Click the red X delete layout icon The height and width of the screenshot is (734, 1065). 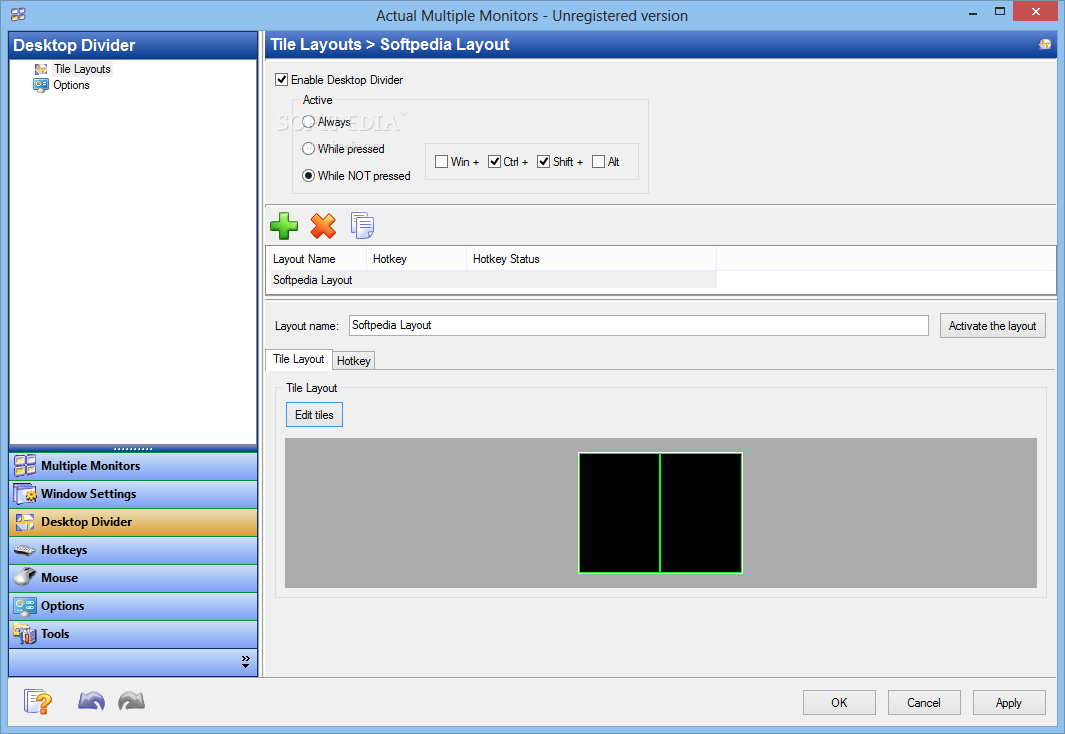[323, 226]
